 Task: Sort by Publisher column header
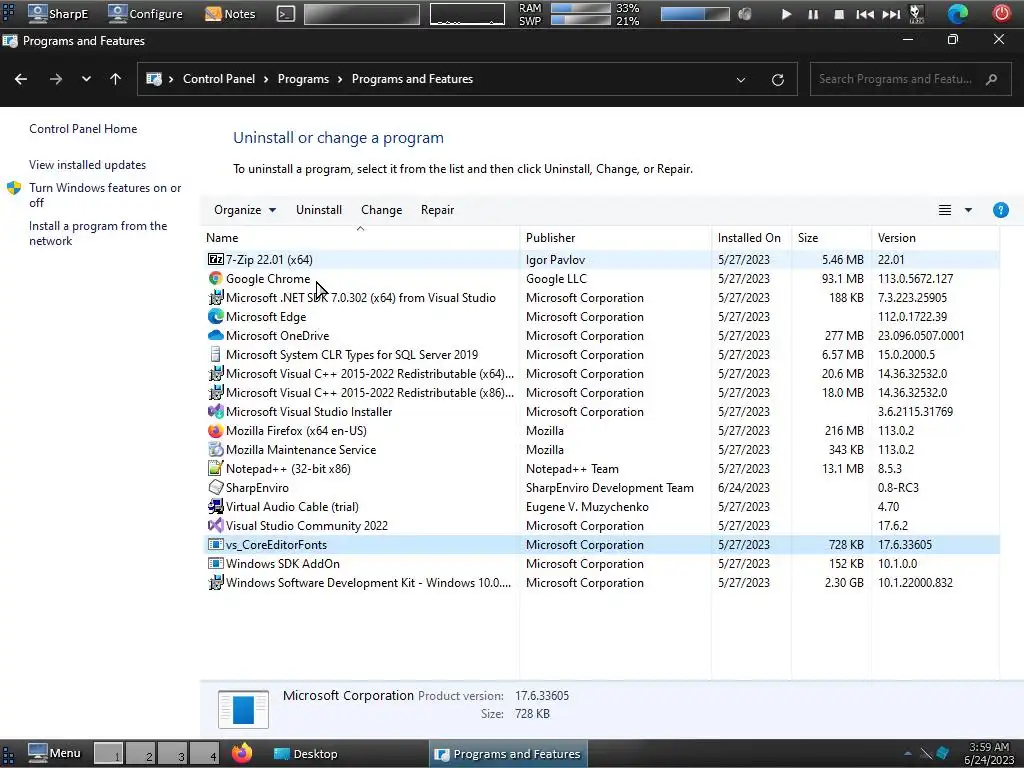(615, 238)
